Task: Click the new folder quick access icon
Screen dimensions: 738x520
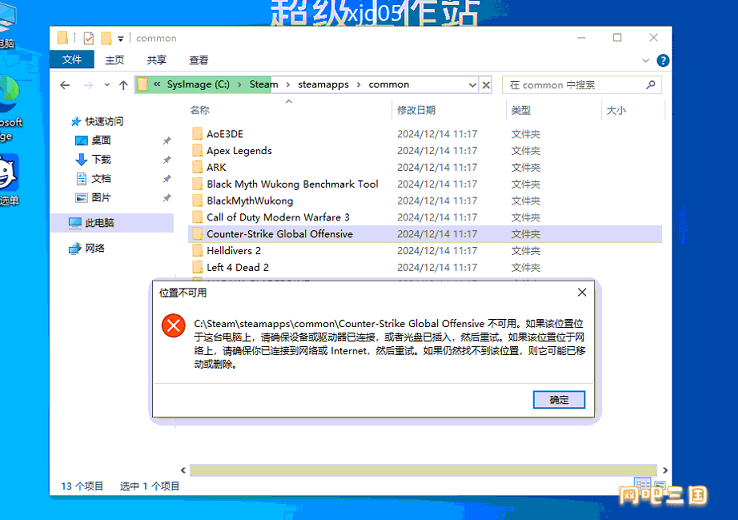Action: [106, 38]
